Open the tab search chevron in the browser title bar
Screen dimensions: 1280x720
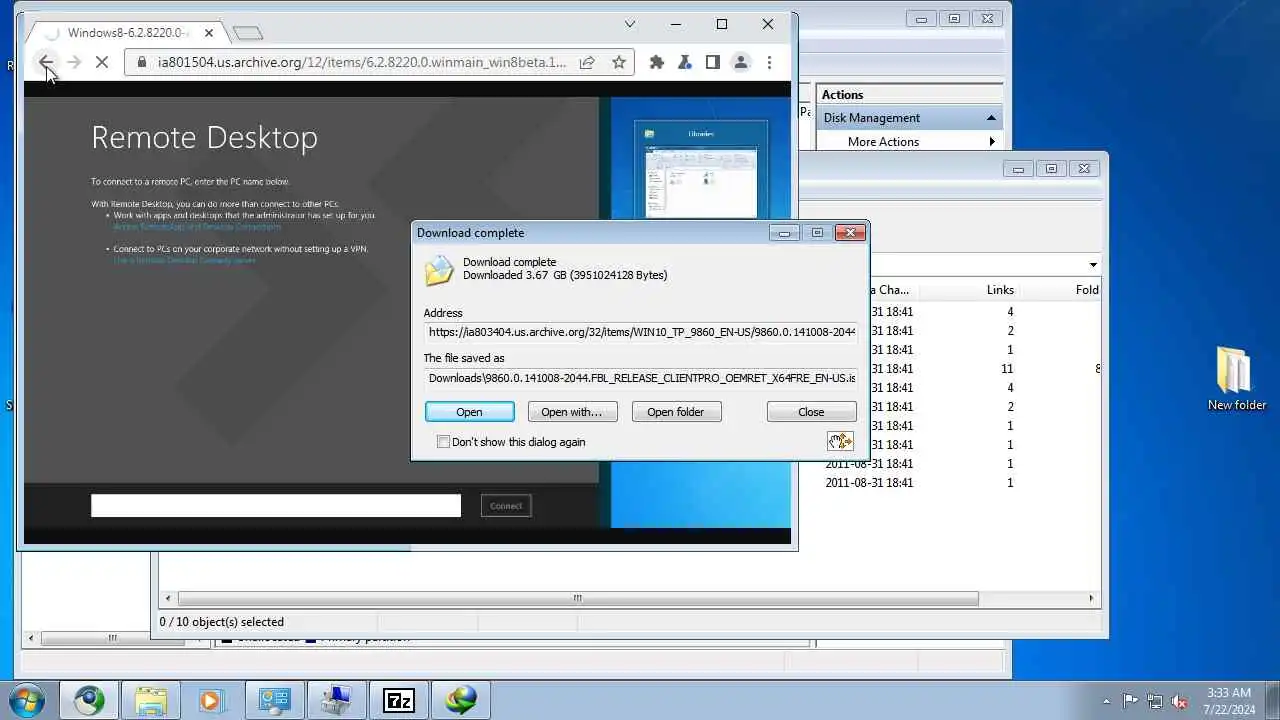point(630,24)
